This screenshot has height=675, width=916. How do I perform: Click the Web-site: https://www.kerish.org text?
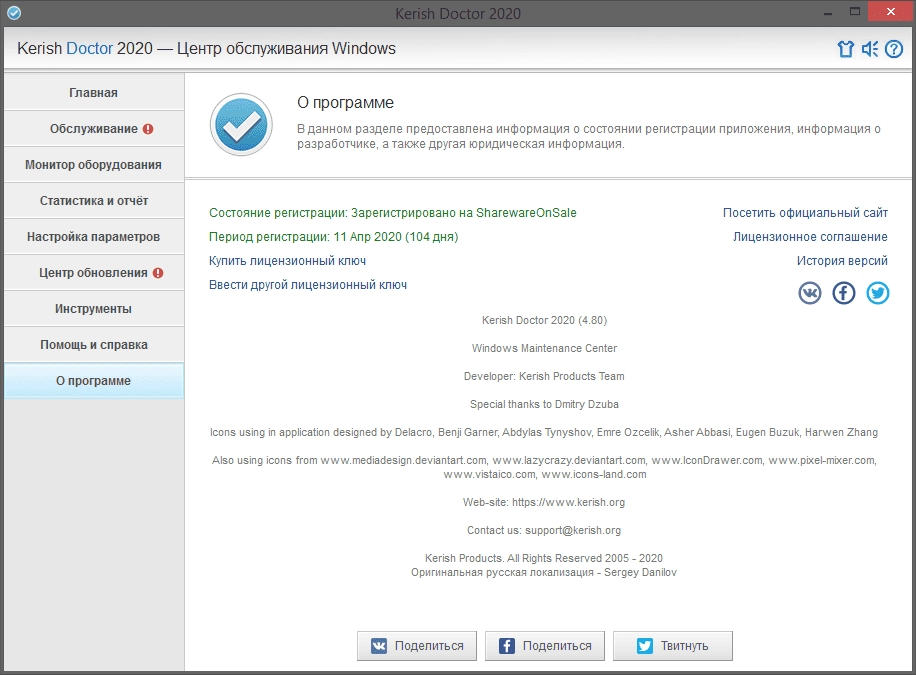click(544, 502)
